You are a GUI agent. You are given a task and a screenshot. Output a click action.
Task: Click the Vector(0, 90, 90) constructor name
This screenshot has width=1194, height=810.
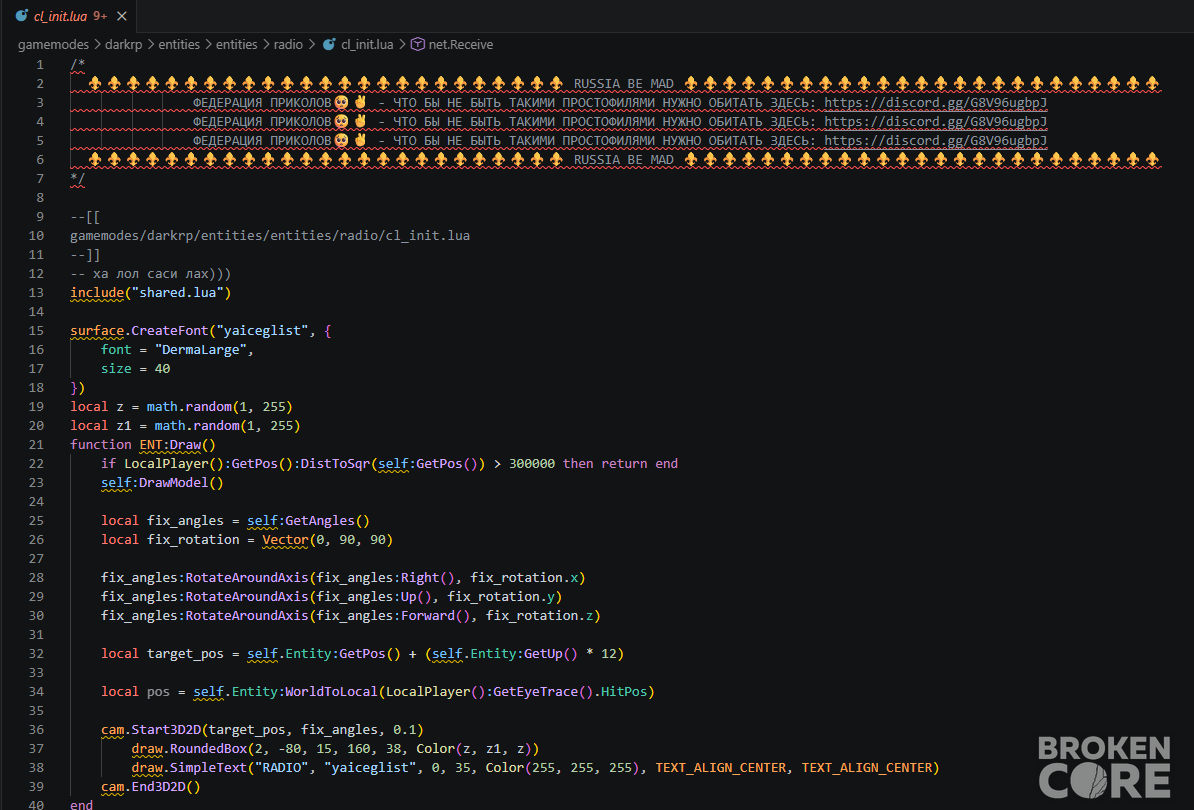[286, 540]
